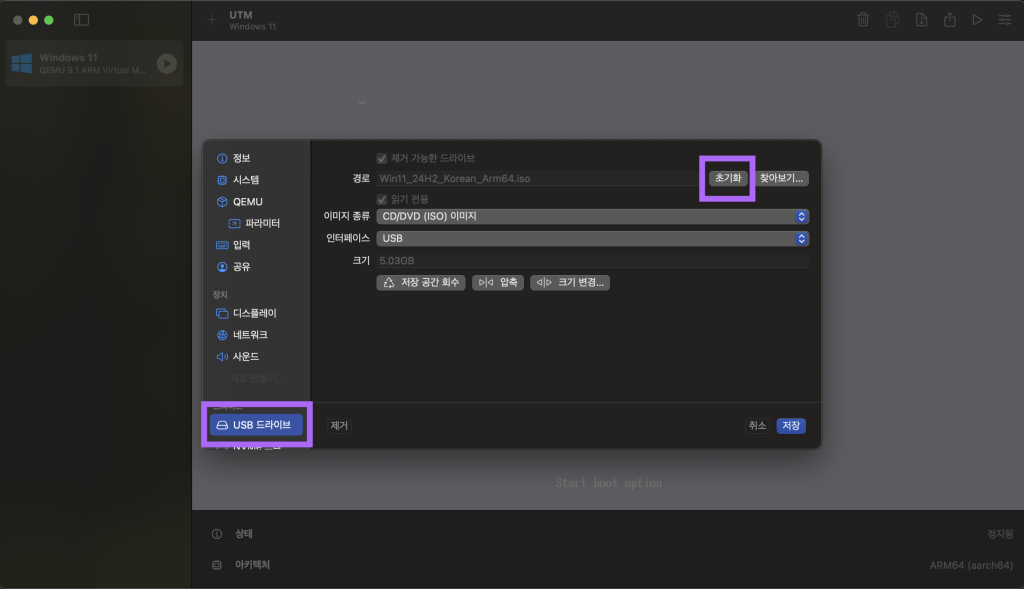Click the 아키텍처 chip icon
The height and width of the screenshot is (589, 1024).
(x=217, y=565)
